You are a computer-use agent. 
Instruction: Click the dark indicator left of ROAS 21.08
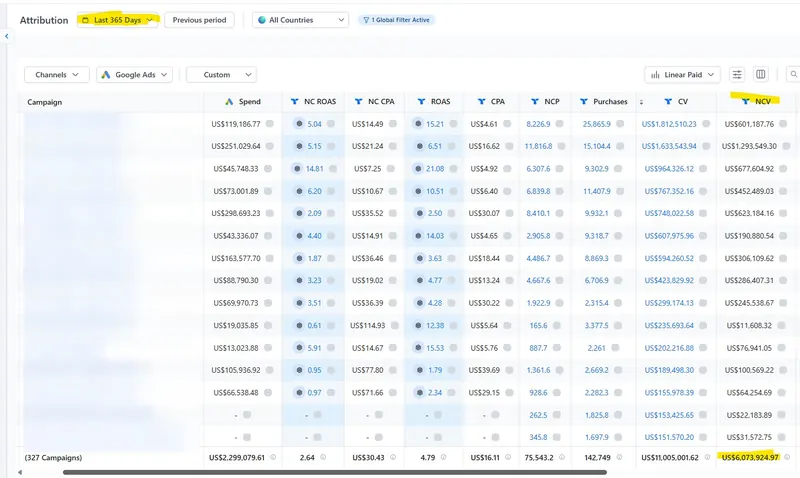click(418, 168)
